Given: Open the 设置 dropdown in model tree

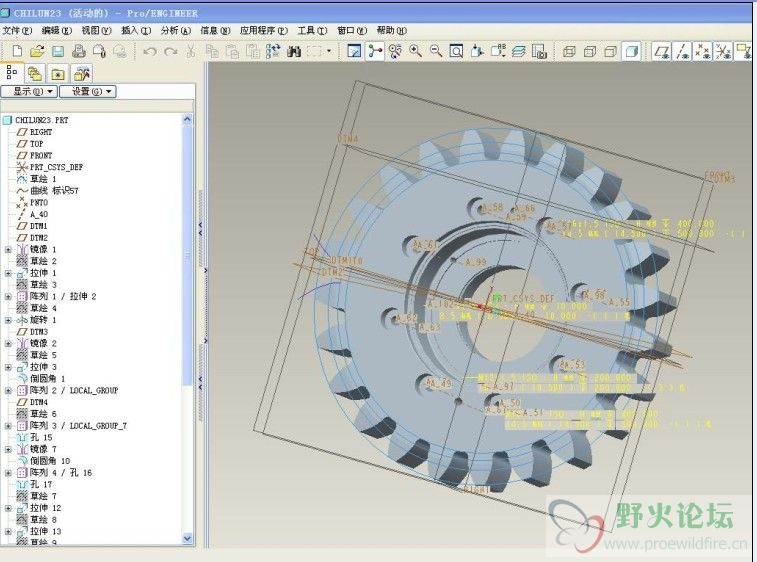Looking at the screenshot, I should pyautogui.click(x=88, y=91).
